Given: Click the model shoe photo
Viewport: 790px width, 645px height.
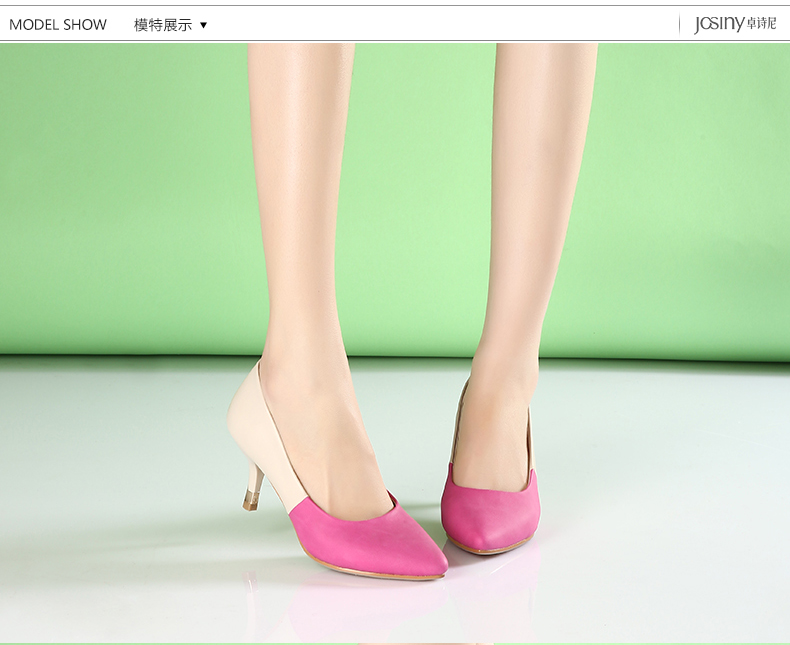Looking at the screenshot, I should (x=395, y=343).
